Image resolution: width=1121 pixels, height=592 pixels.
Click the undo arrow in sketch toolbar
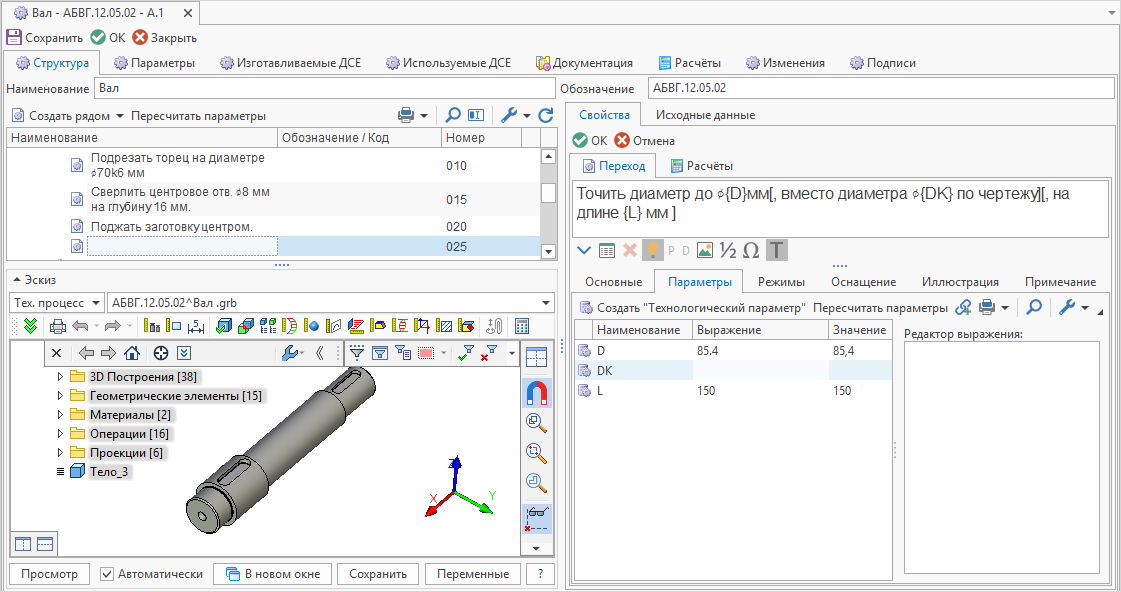(81, 326)
